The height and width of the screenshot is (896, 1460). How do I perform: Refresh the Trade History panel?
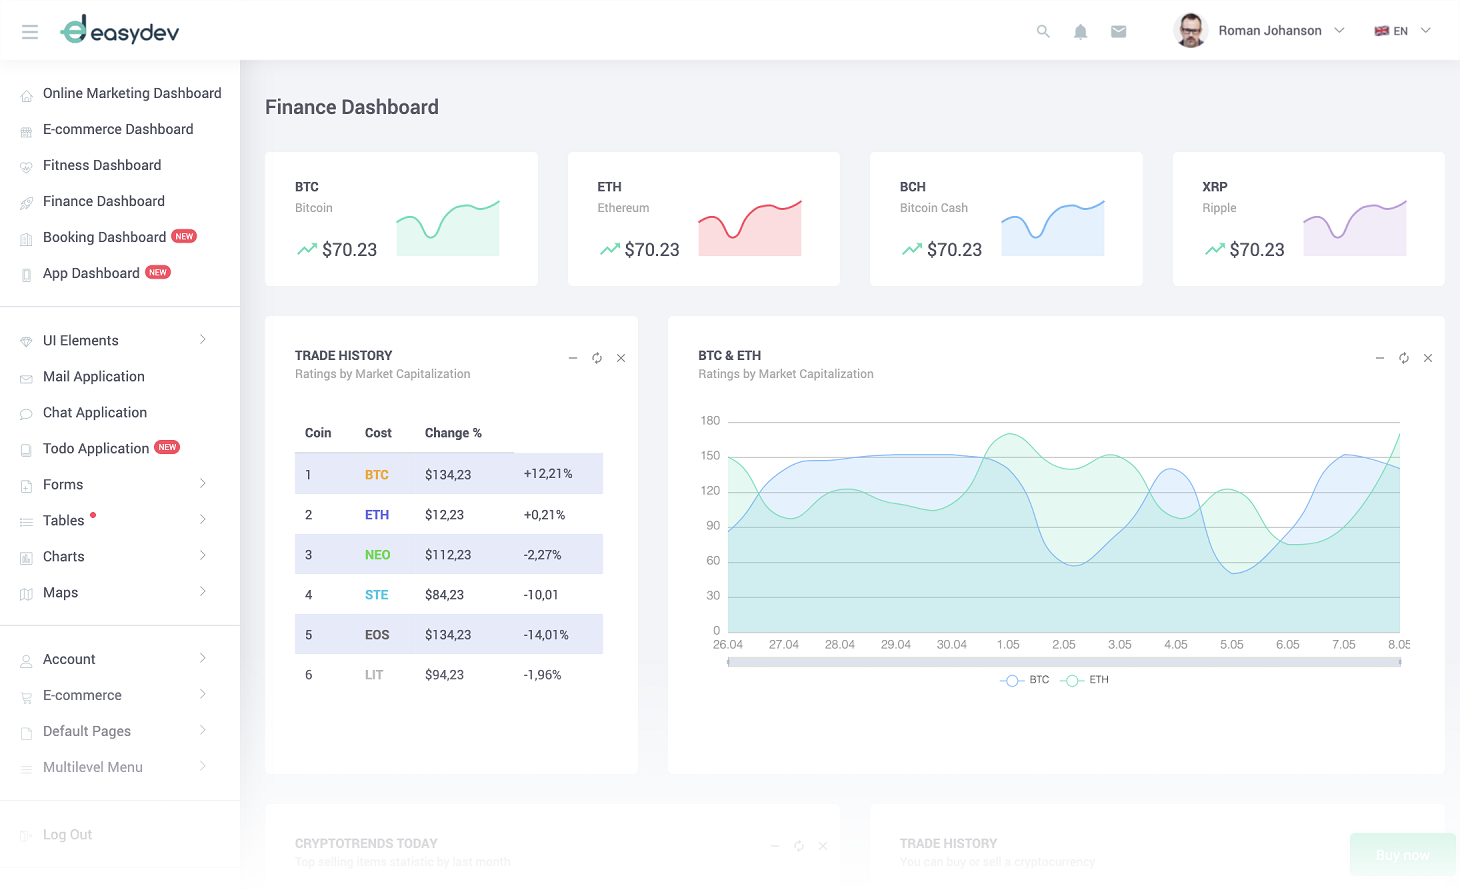coord(597,358)
